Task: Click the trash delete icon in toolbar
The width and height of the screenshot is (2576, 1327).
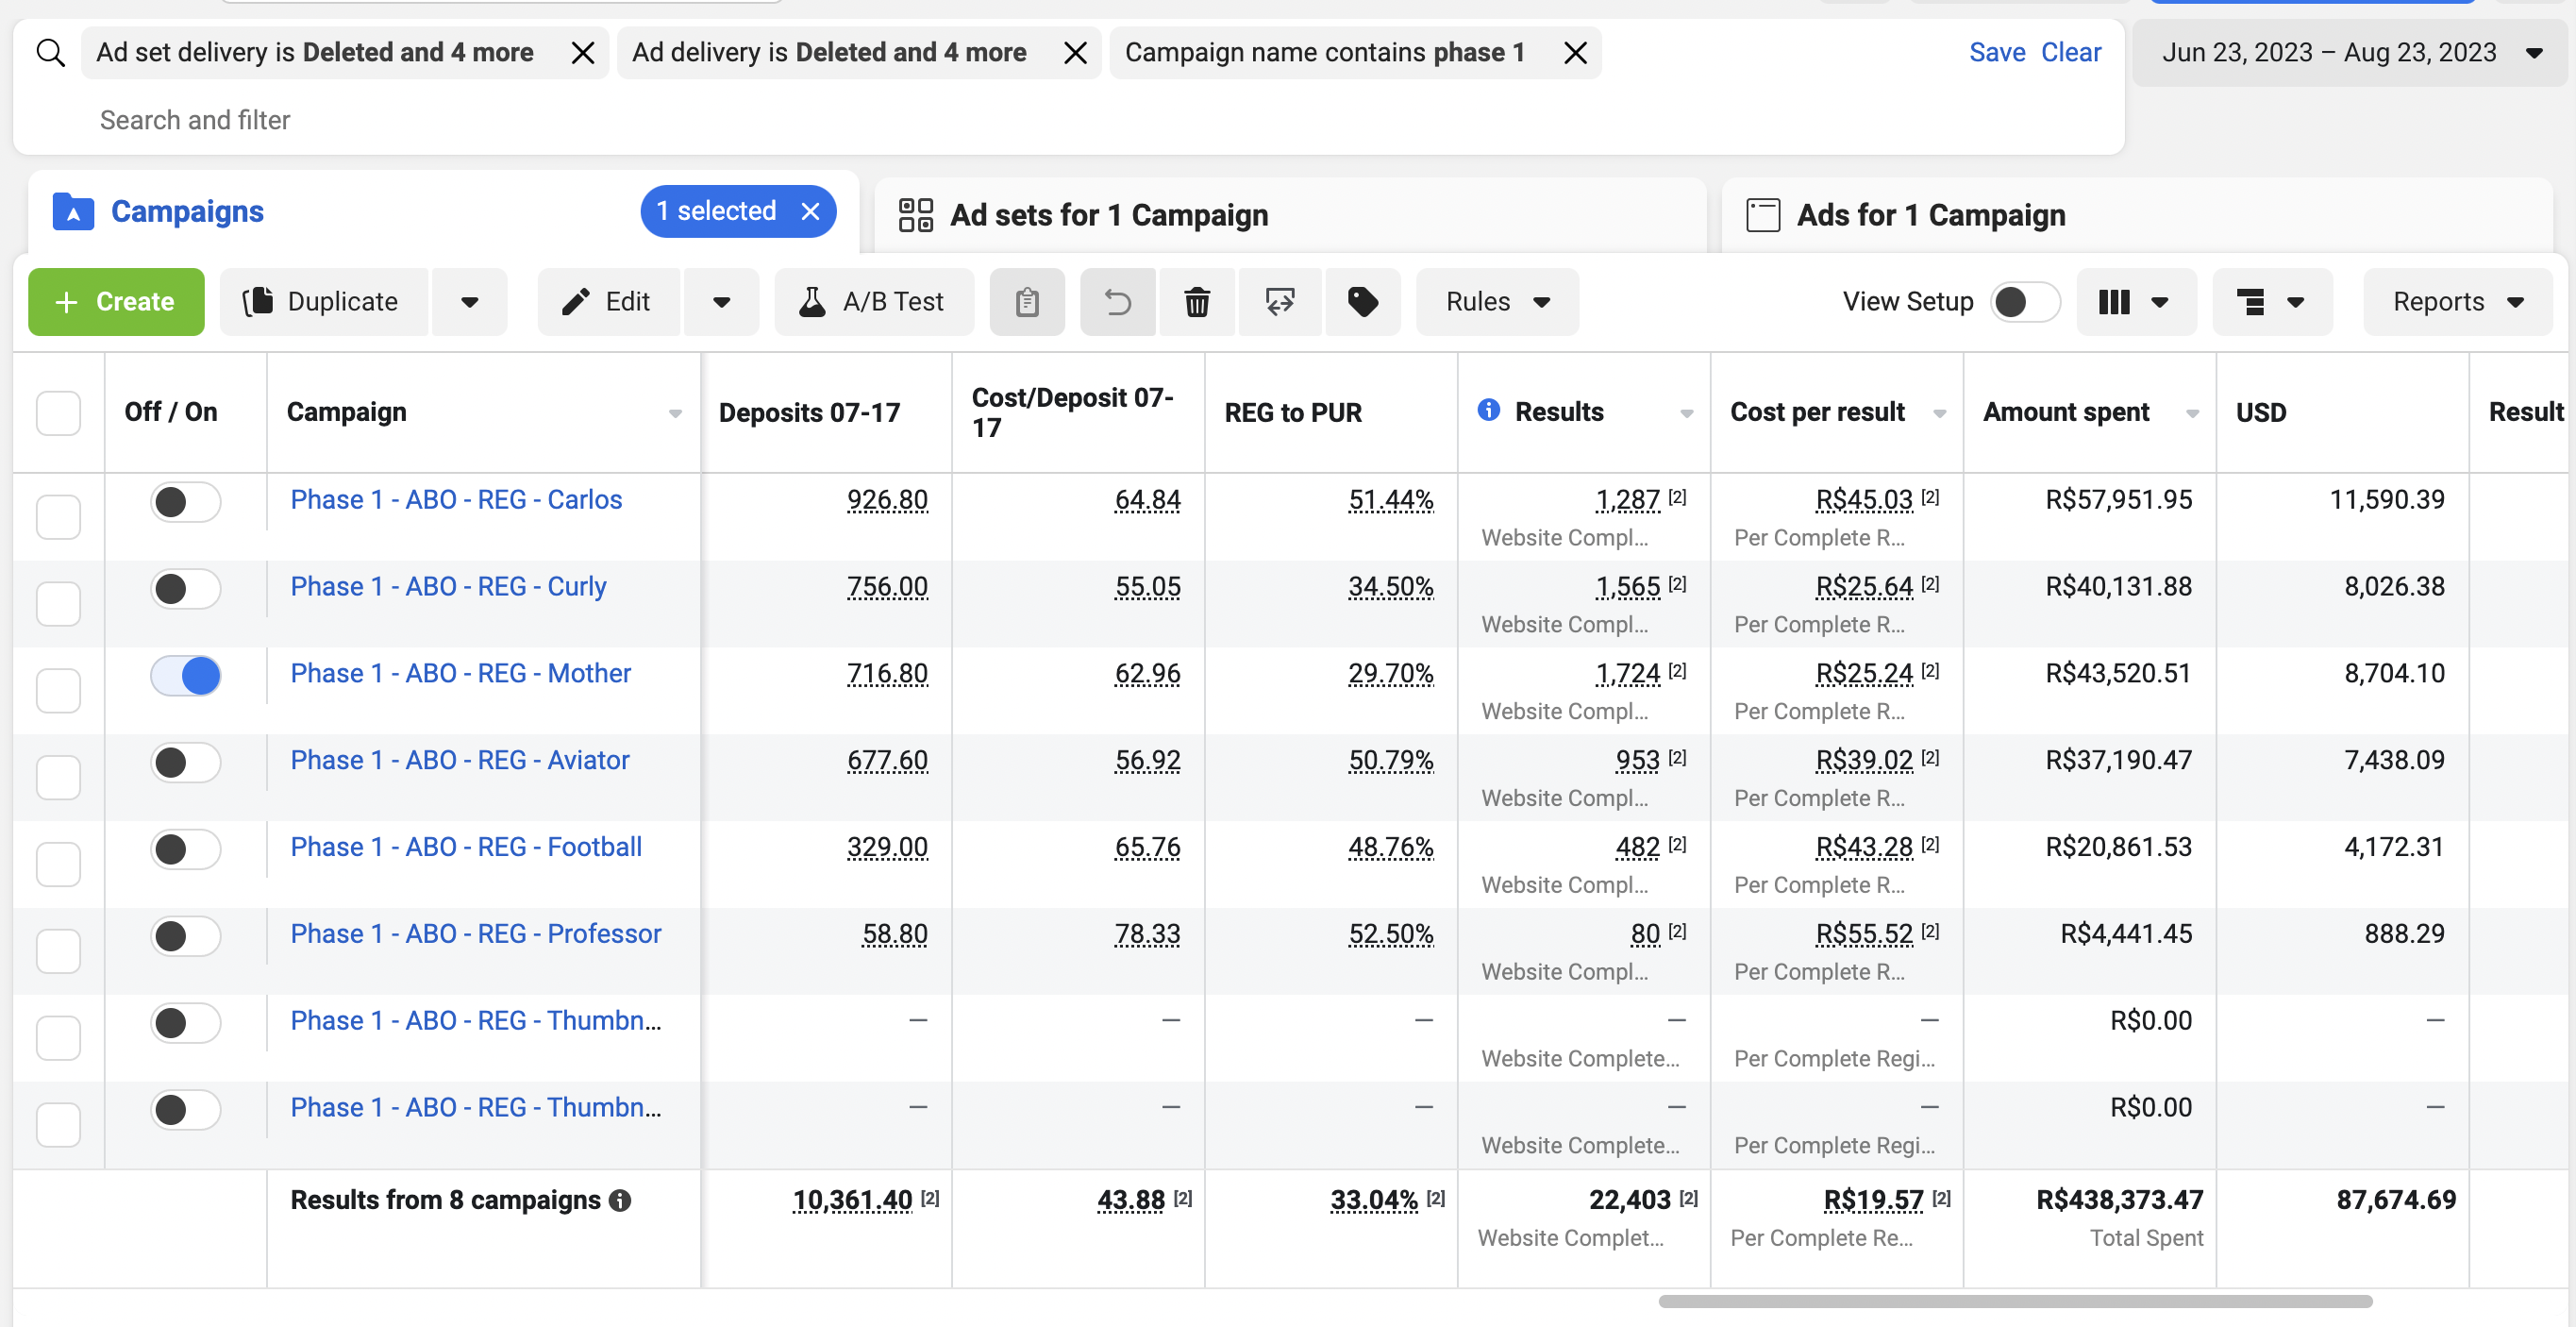Action: point(1196,302)
